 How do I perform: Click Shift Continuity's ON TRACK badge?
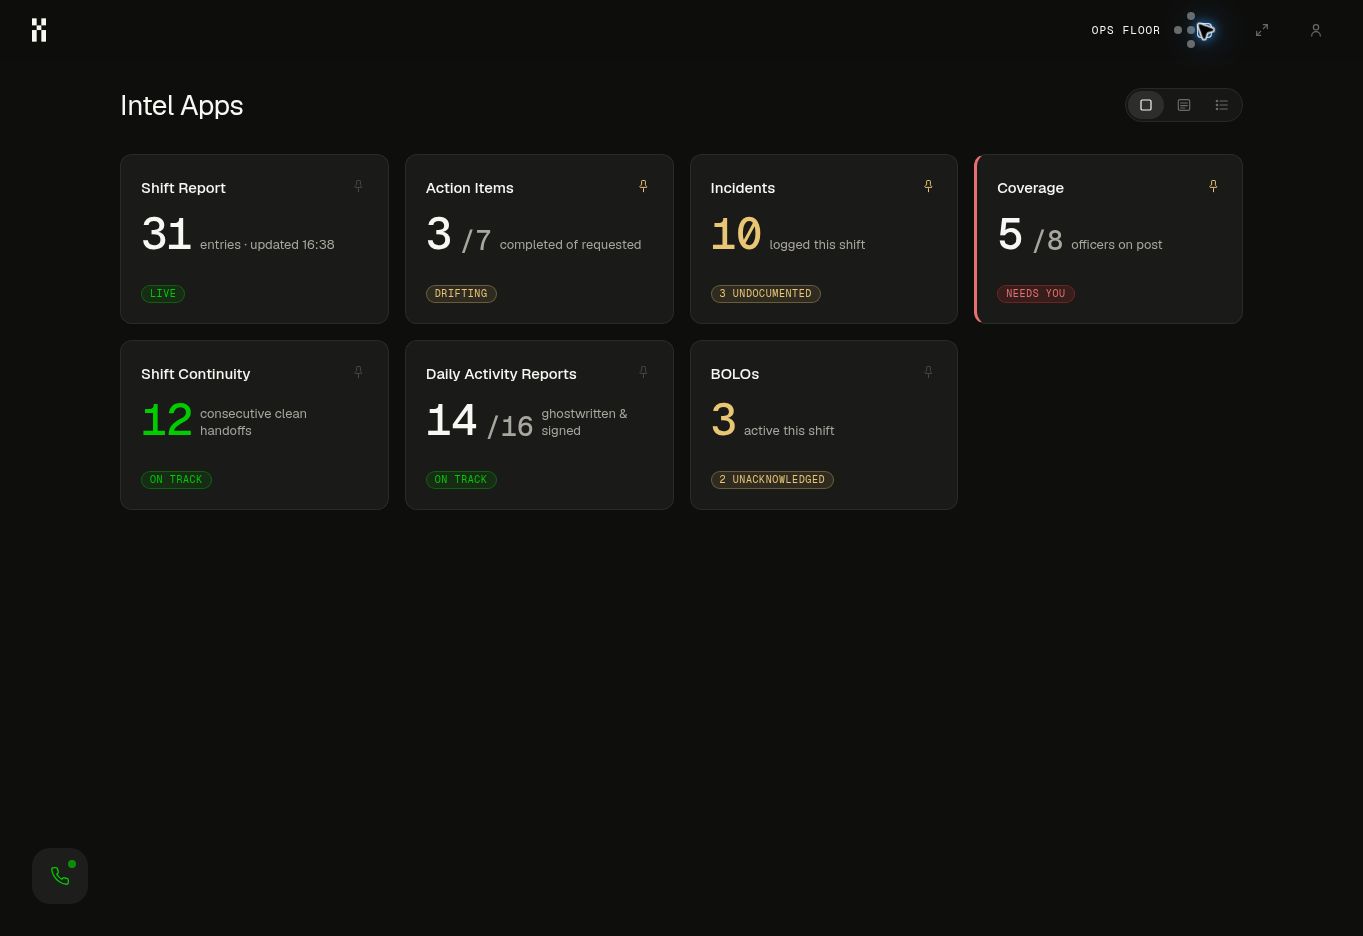176,480
